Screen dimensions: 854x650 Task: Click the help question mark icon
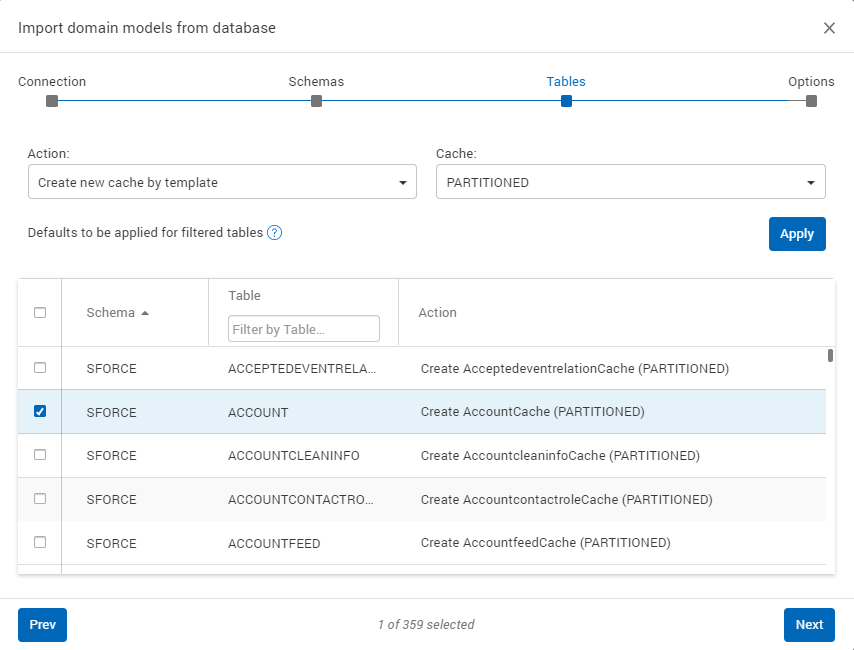[275, 233]
